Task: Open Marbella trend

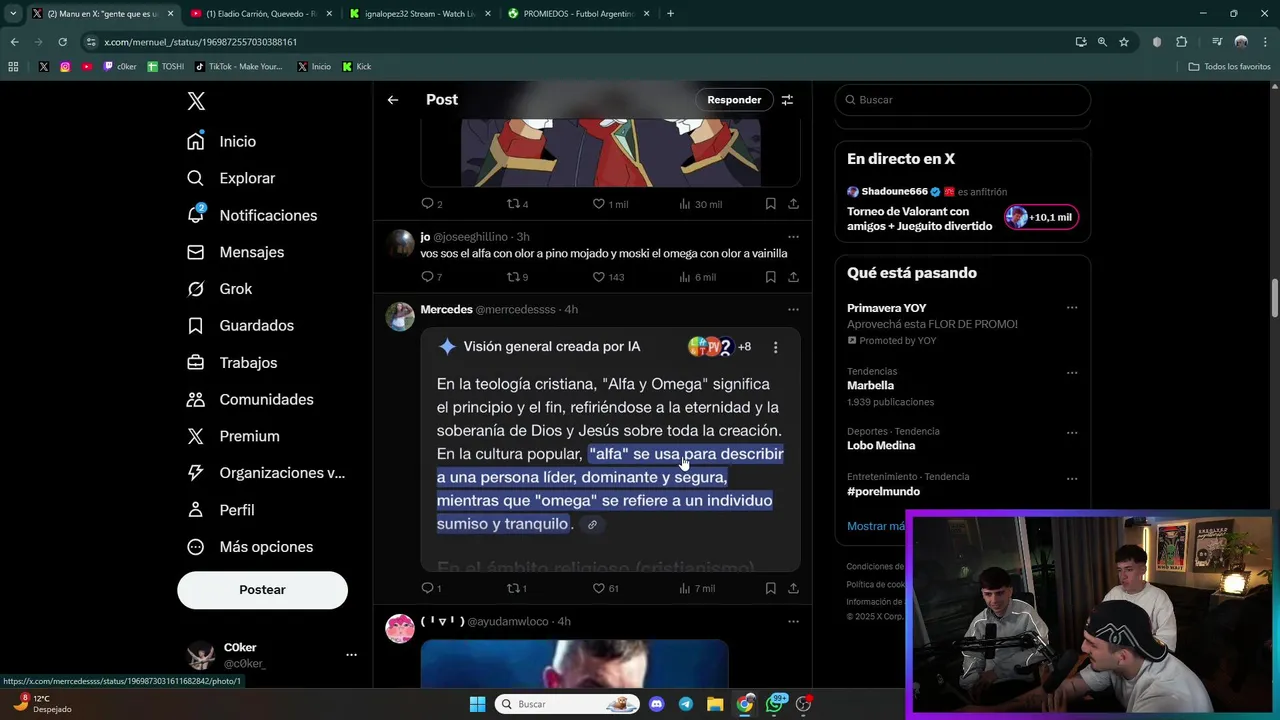Action: tap(870, 385)
